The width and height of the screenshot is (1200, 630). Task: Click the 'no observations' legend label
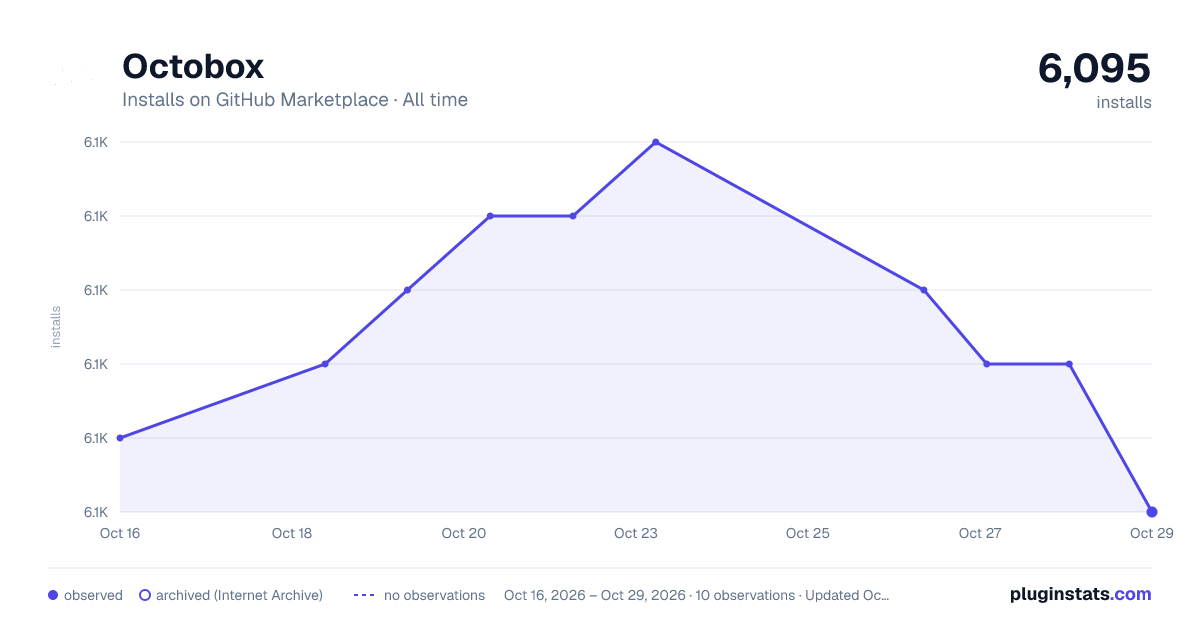click(434, 595)
